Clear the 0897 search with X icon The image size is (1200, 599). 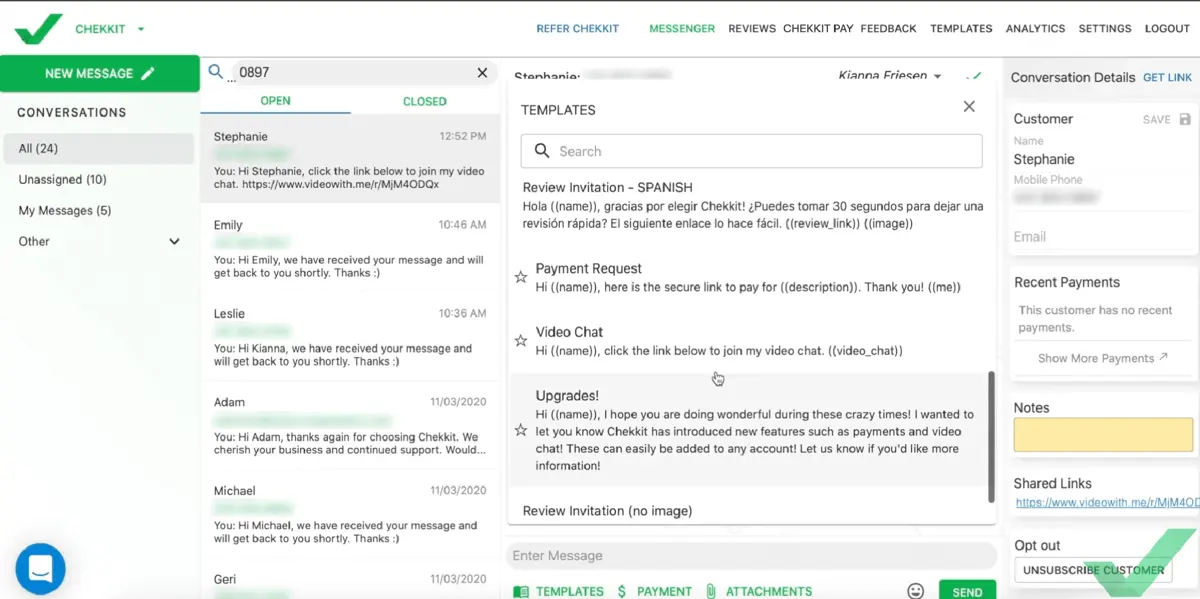click(482, 73)
